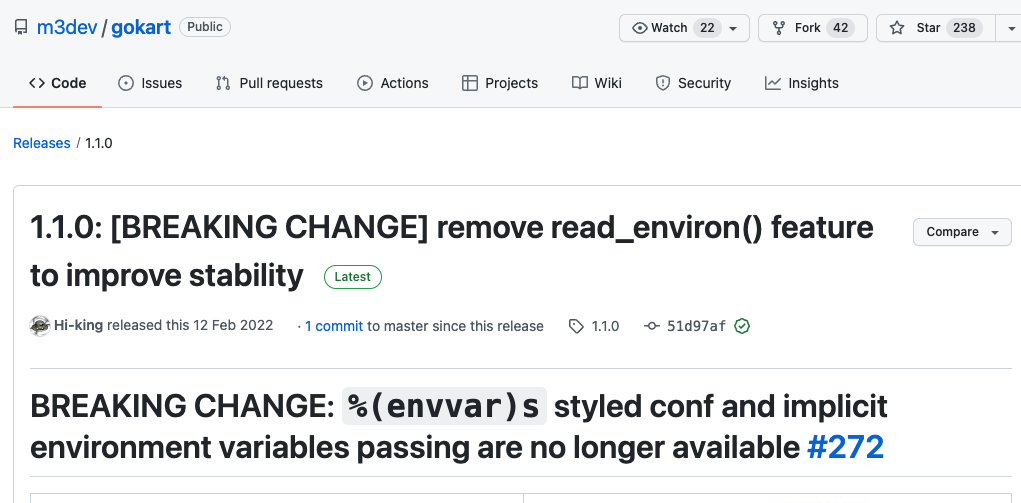1021x503 pixels.
Task: Switch to the Issues tab
Action: pyautogui.click(x=150, y=83)
